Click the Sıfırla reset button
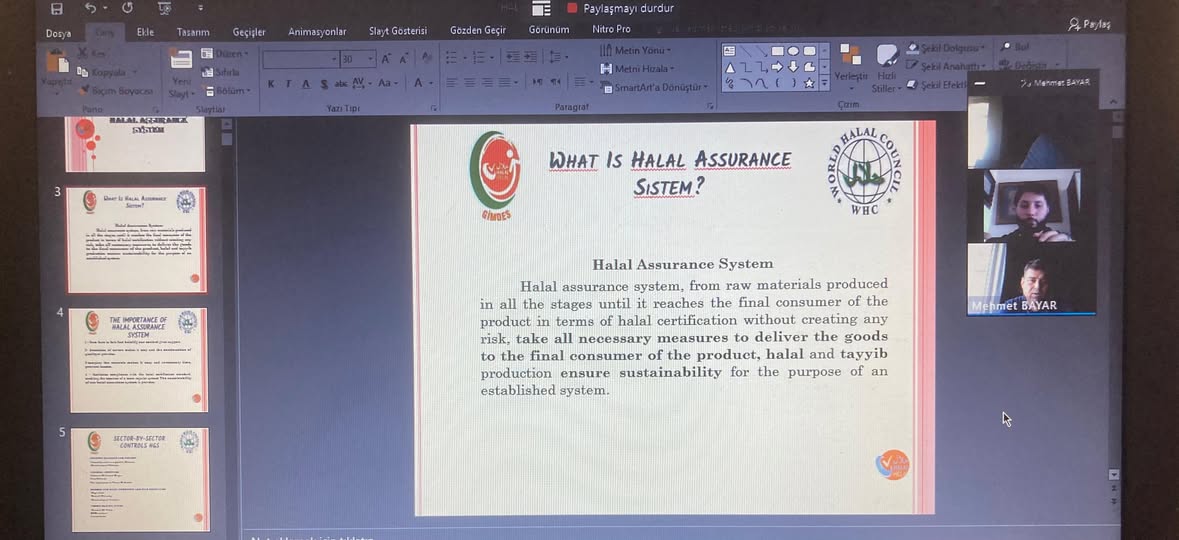This screenshot has height=540, width=1179. click(220, 72)
